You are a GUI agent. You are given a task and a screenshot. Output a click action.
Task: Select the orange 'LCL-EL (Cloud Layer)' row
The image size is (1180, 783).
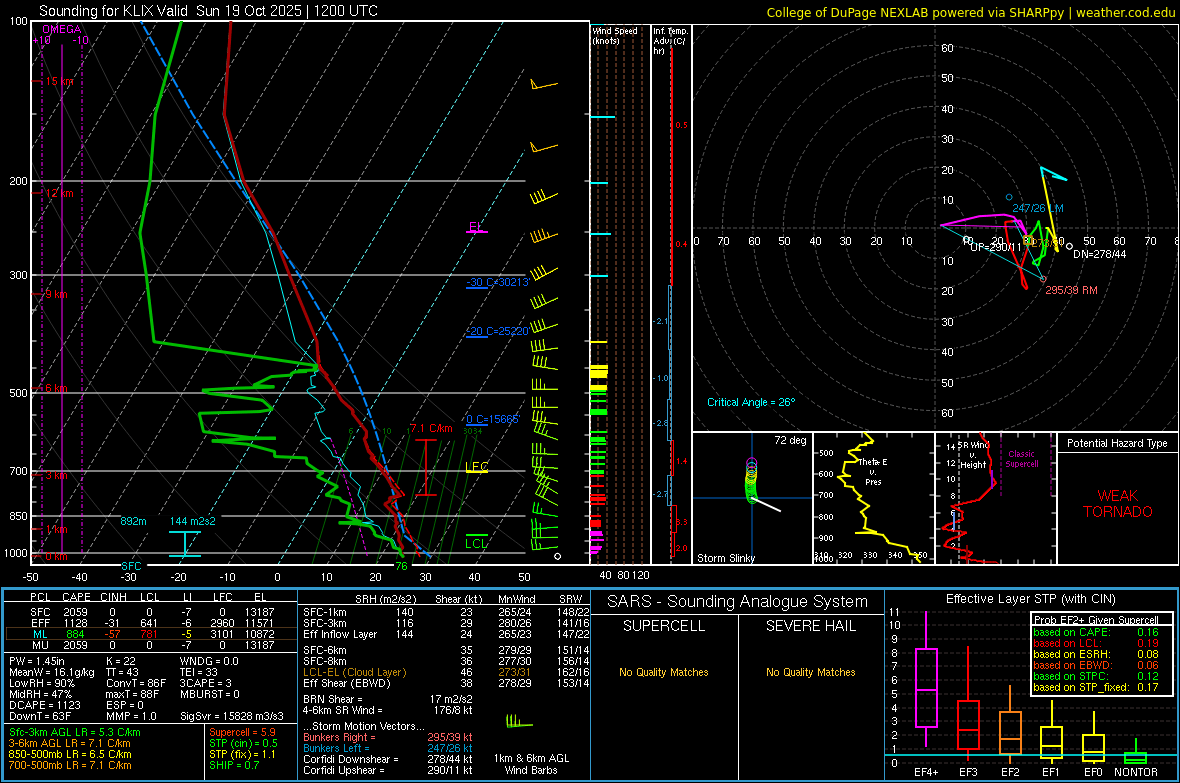446,672
